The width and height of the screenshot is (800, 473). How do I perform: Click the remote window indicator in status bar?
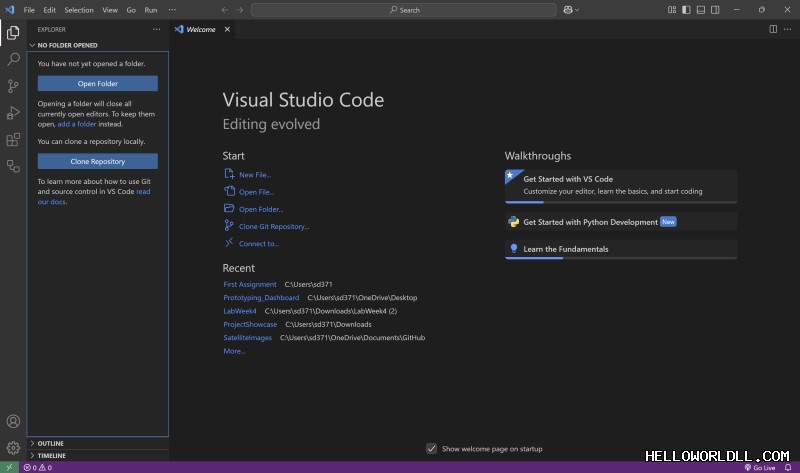pyautogui.click(x=9, y=467)
